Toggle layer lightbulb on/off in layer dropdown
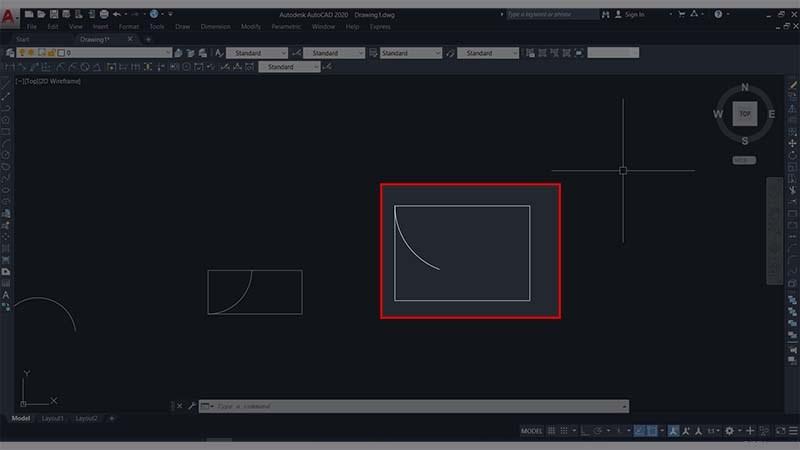This screenshot has width=800, height=450. tap(22, 53)
